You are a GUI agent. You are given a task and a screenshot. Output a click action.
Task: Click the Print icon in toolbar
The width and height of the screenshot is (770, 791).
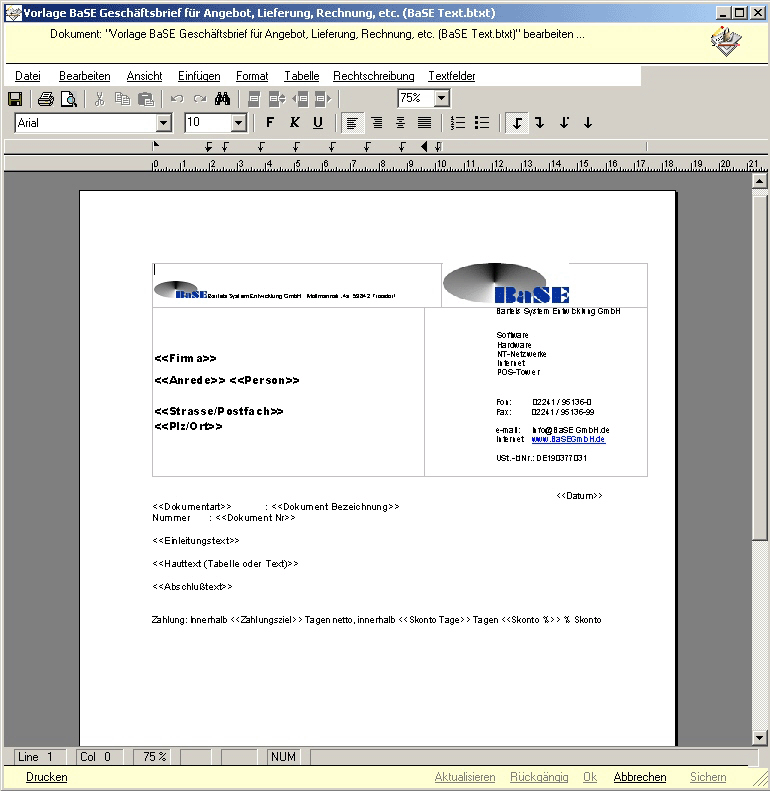pyautogui.click(x=45, y=99)
